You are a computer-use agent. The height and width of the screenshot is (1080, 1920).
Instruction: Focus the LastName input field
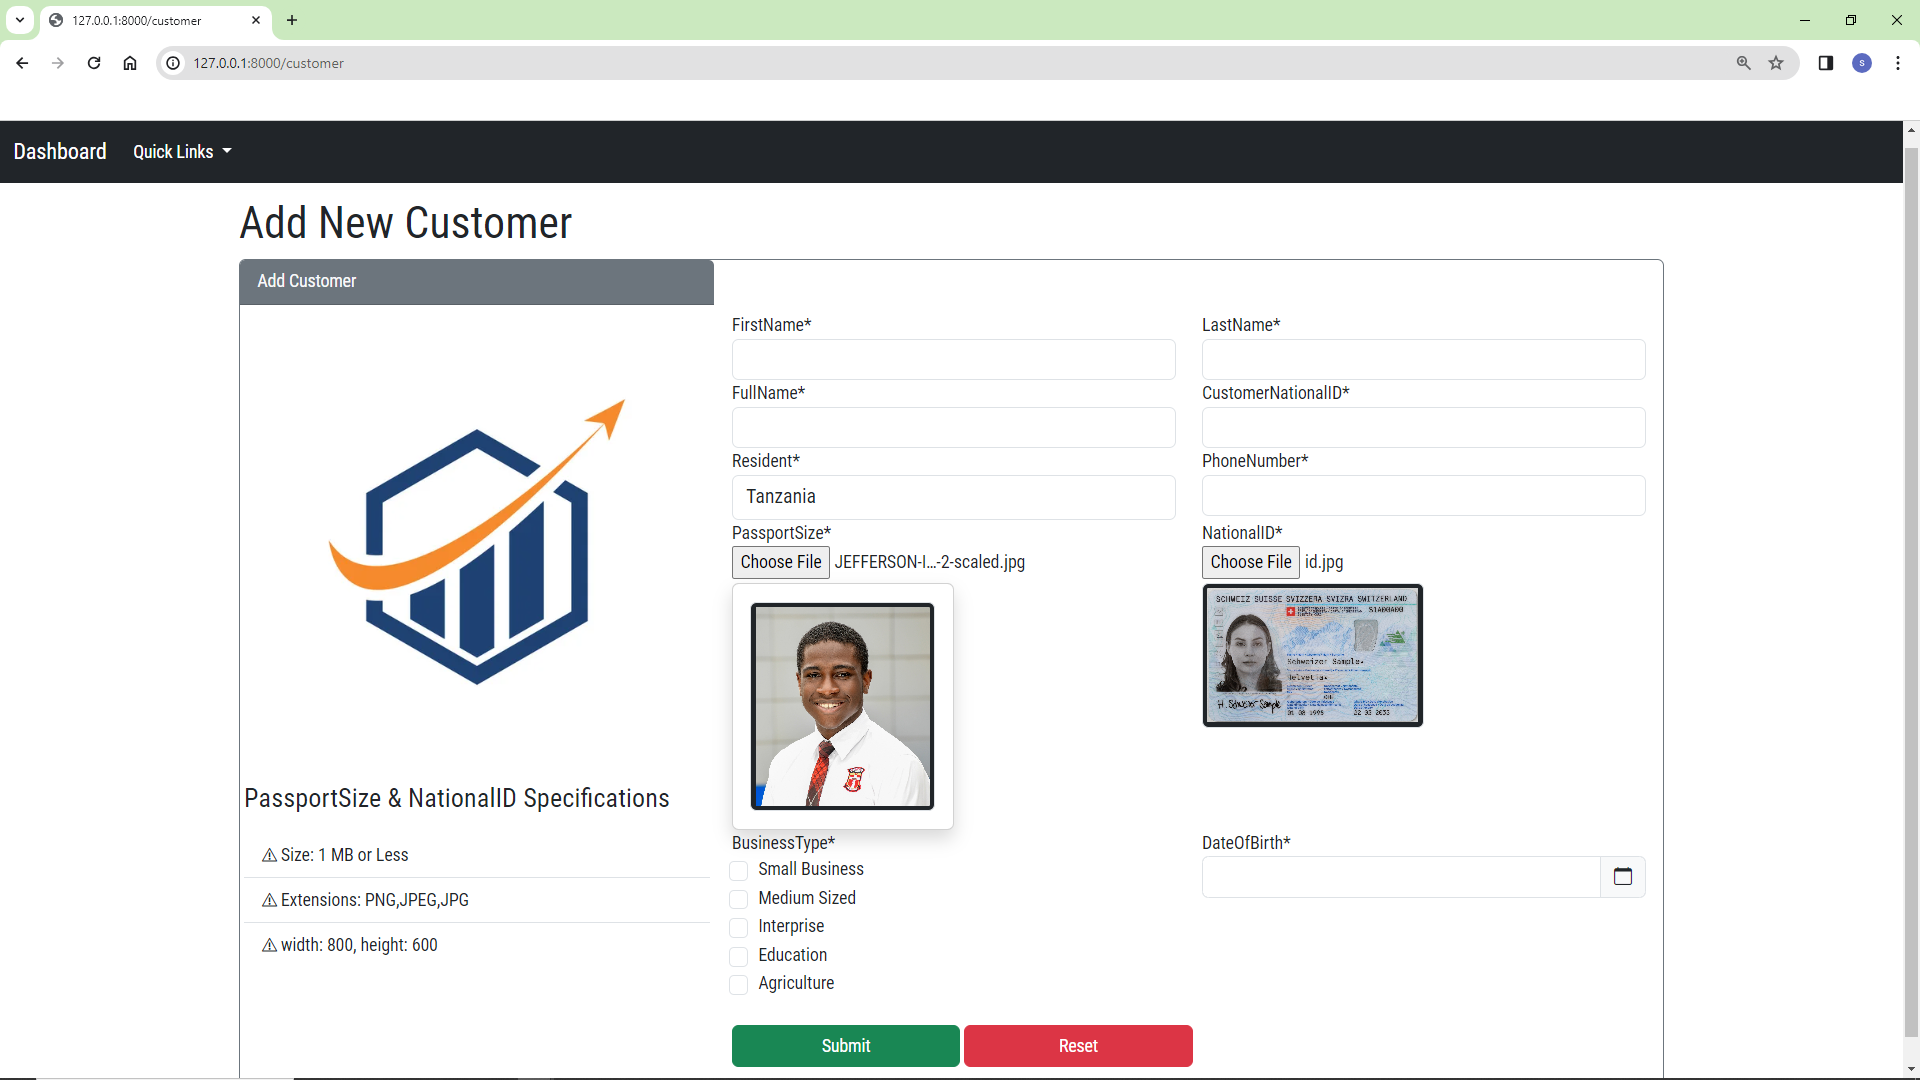pyautogui.click(x=1424, y=359)
